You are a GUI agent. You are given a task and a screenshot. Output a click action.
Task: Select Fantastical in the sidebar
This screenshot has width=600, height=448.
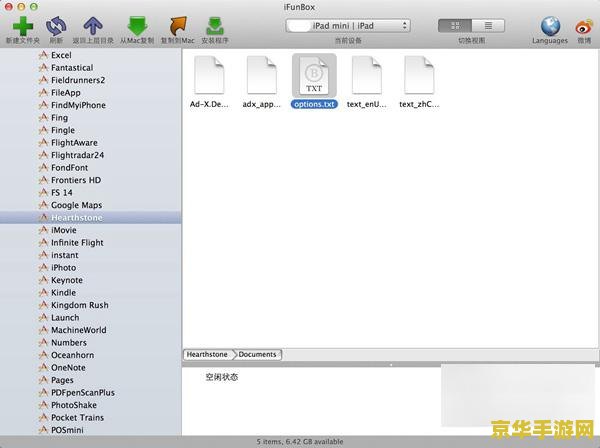pyautogui.click(x=72, y=68)
